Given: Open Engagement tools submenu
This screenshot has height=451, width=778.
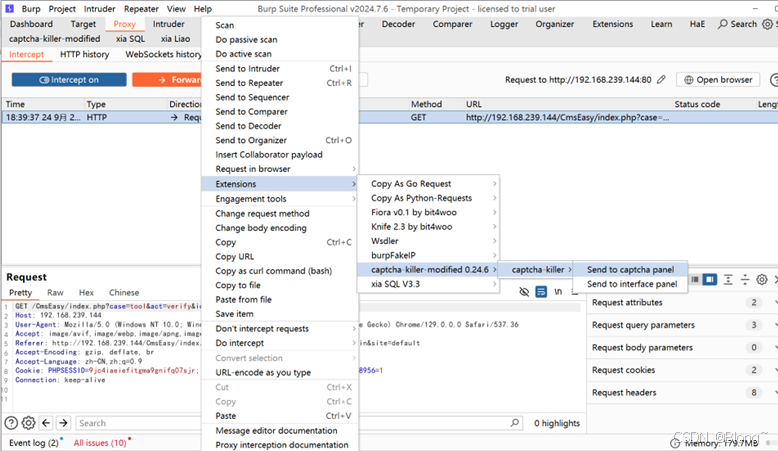Looking at the screenshot, I should (x=280, y=199).
